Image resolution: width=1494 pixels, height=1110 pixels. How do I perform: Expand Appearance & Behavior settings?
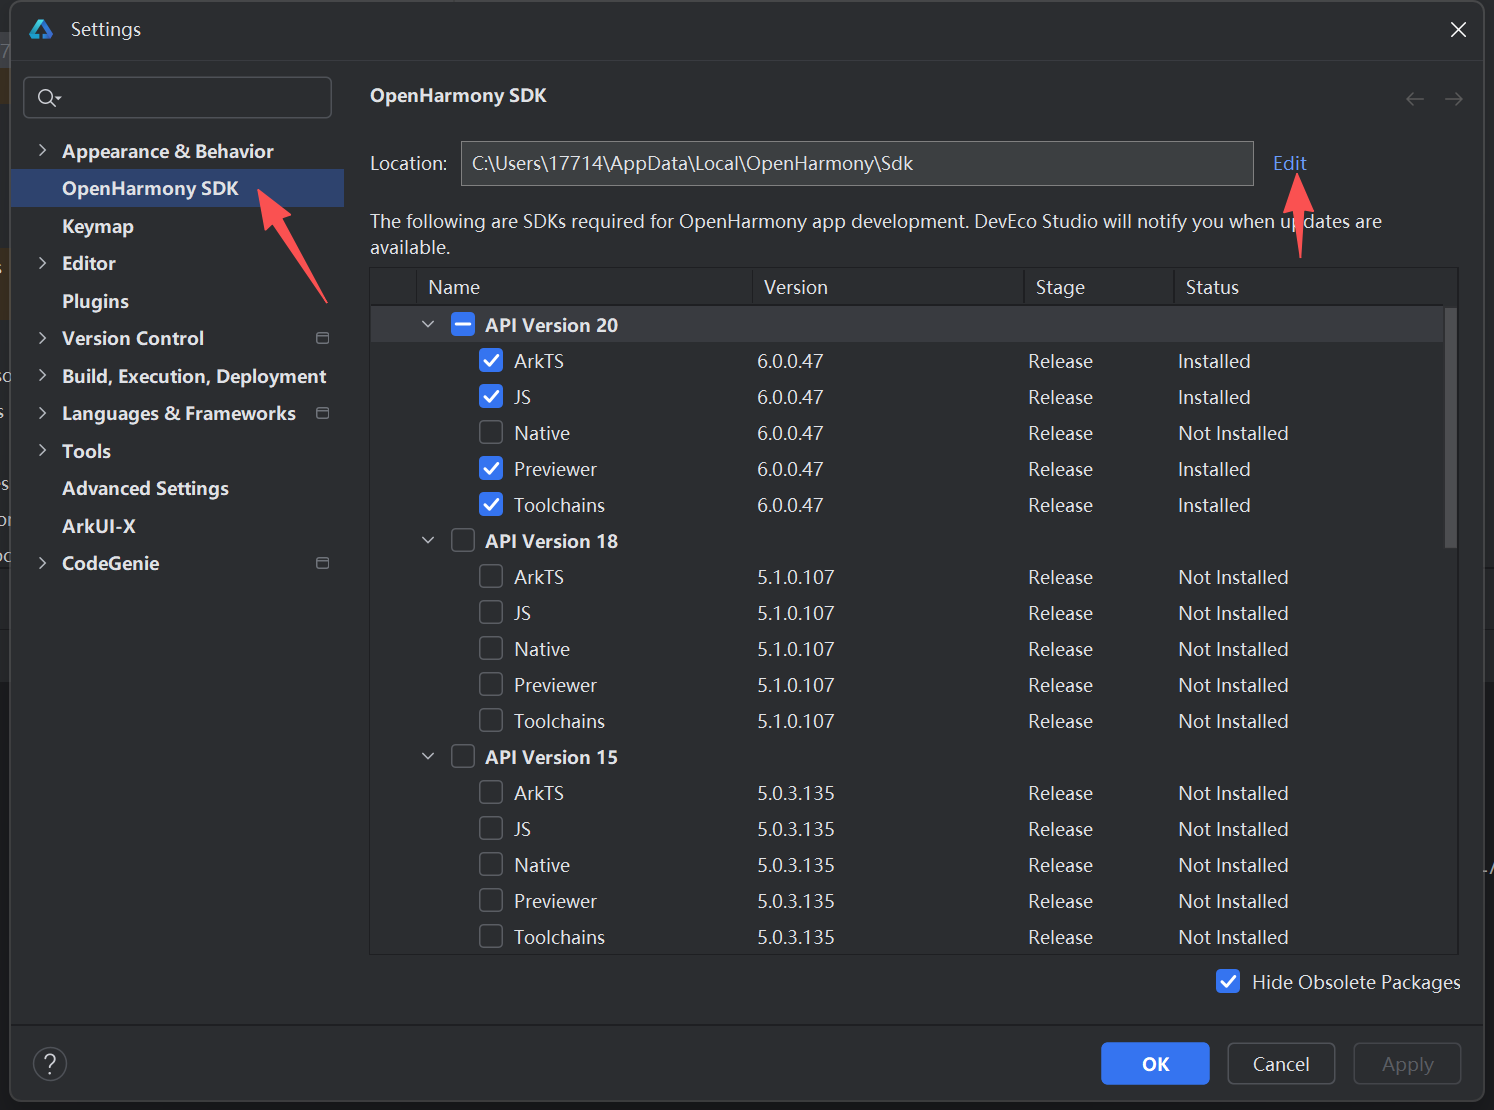point(42,151)
